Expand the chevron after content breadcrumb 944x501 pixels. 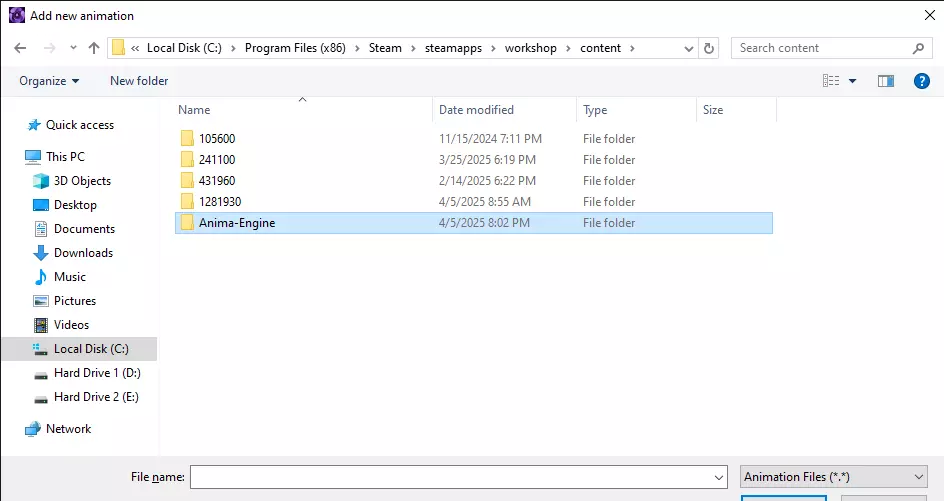pos(632,48)
